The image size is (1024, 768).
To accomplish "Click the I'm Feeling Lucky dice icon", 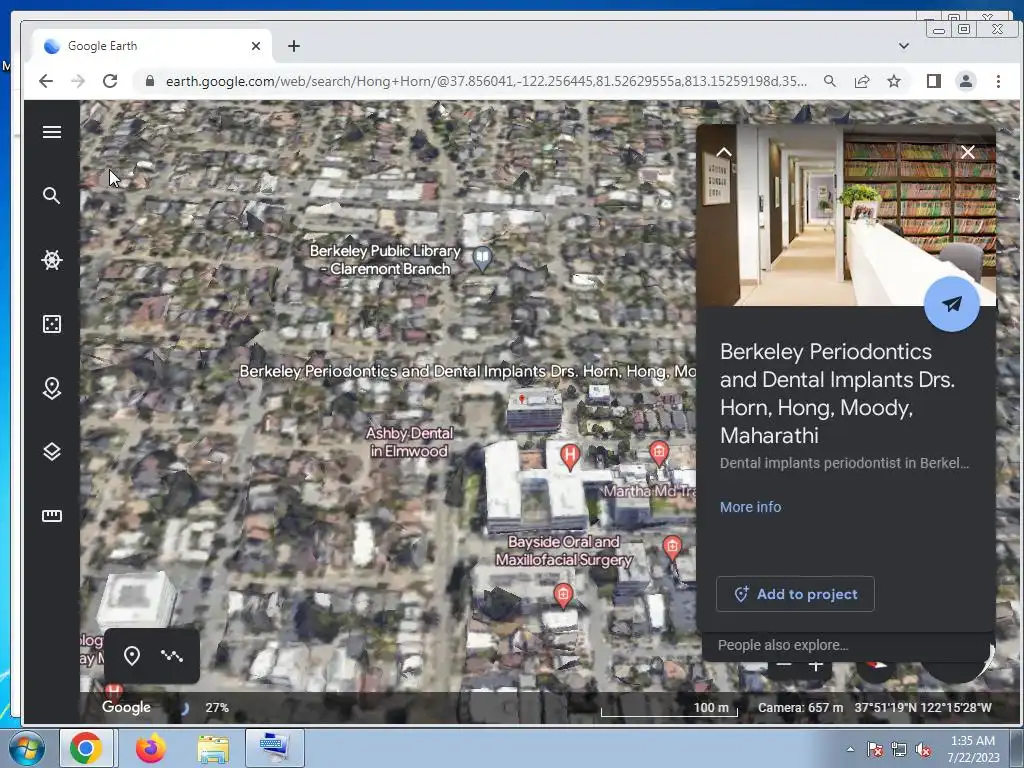I will (x=52, y=324).
